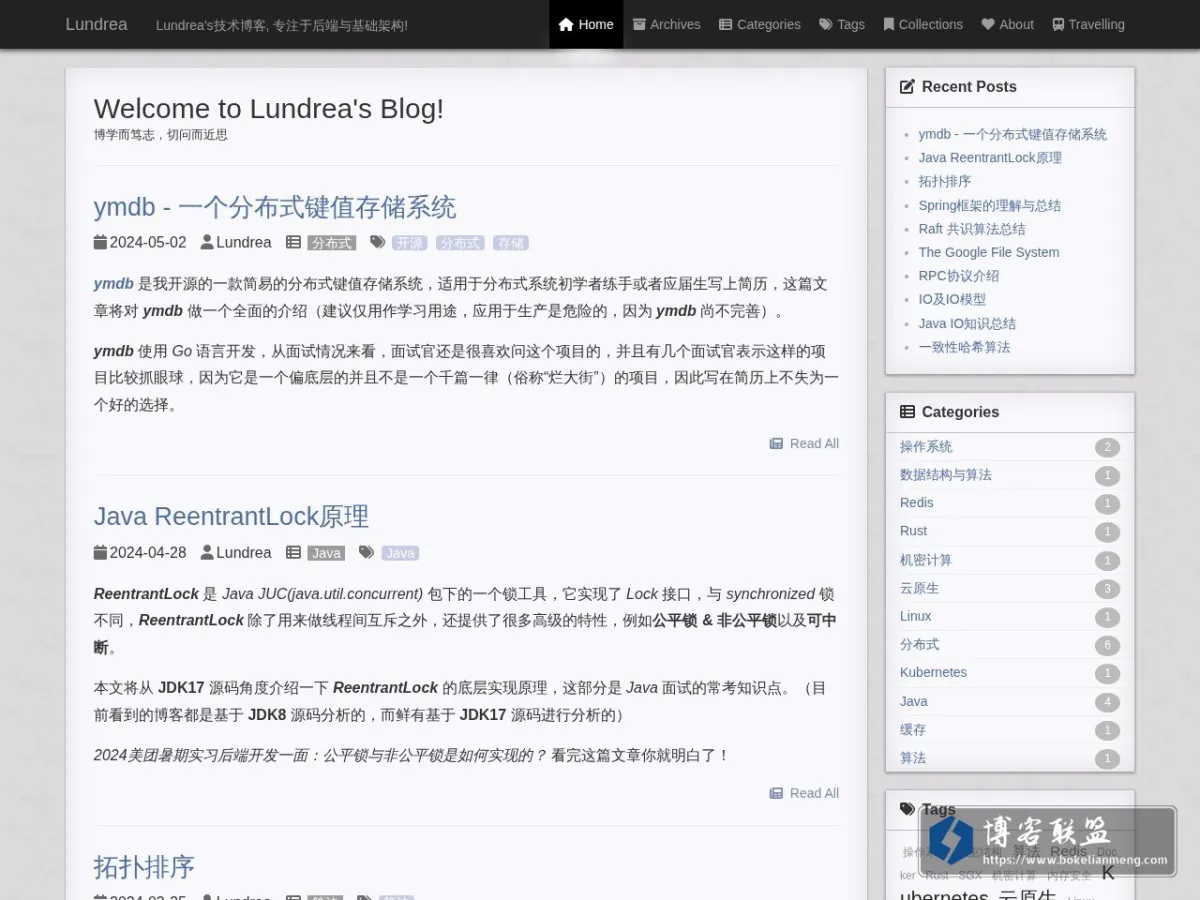Click the Read All newspaper icon of ReentrantLock post
This screenshot has height=900, width=1200.
pos(776,793)
